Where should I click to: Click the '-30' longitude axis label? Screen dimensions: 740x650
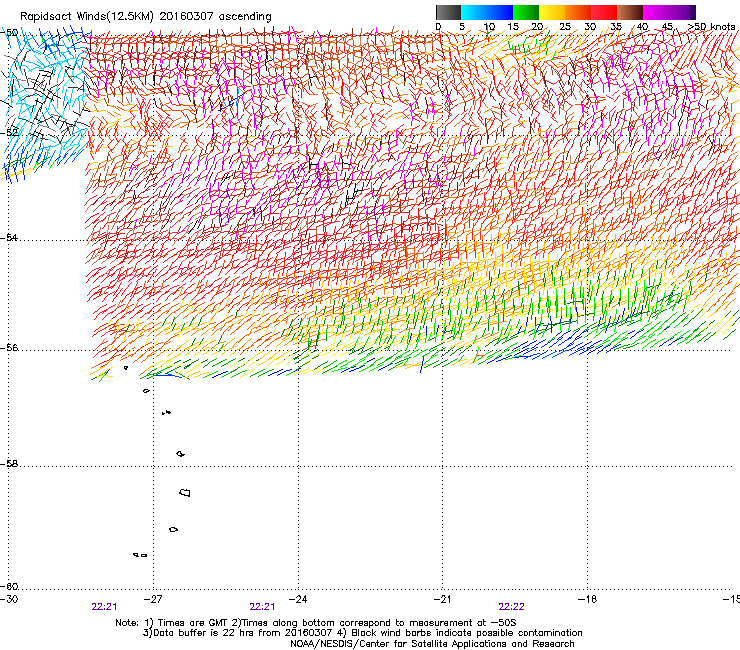pyautogui.click(x=9, y=599)
